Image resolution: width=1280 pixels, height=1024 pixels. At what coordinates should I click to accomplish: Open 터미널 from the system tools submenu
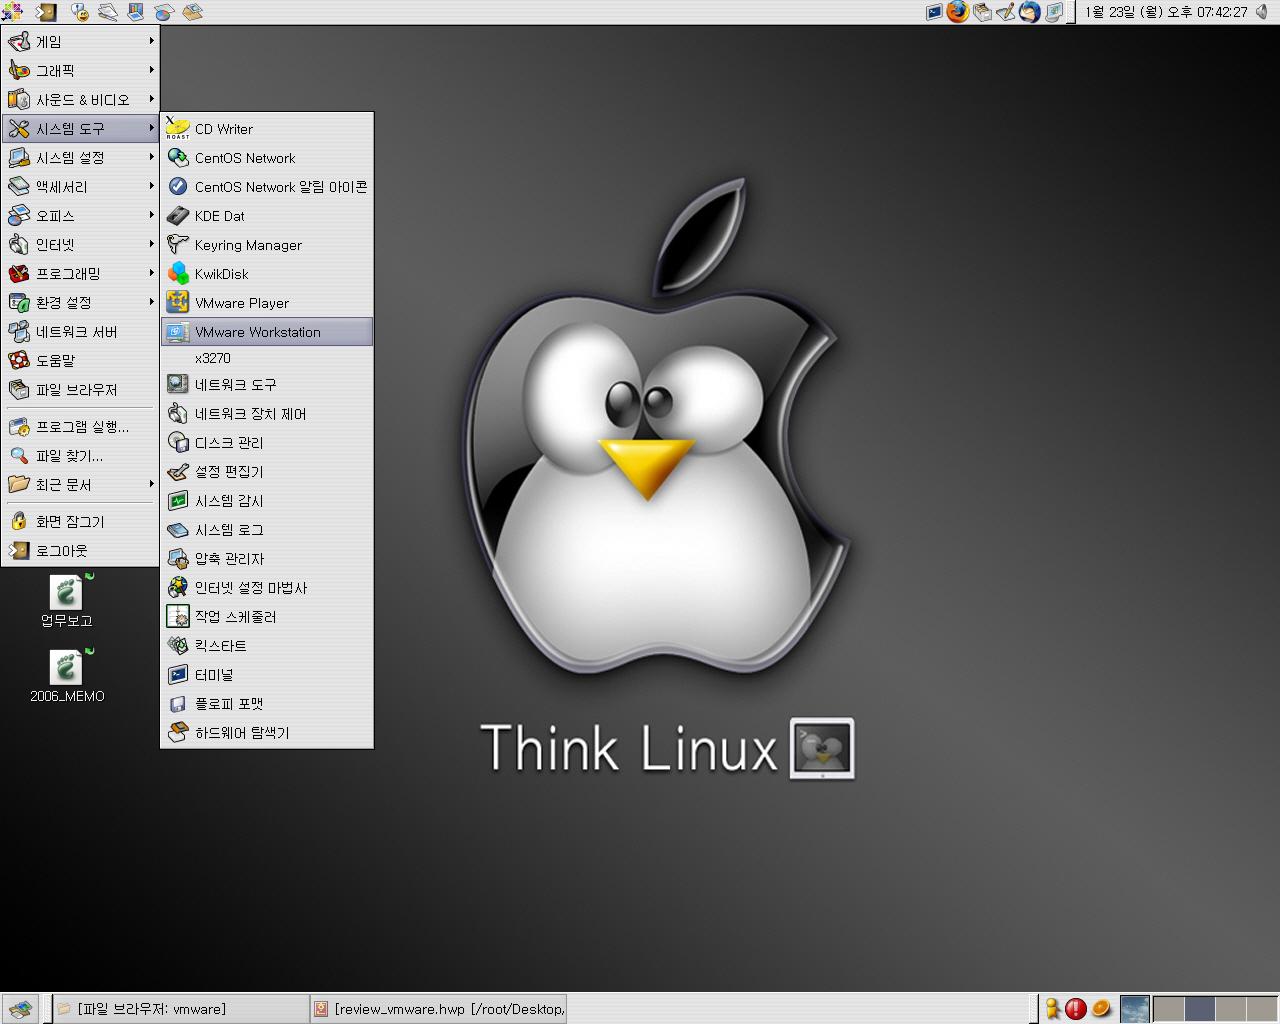[267, 674]
